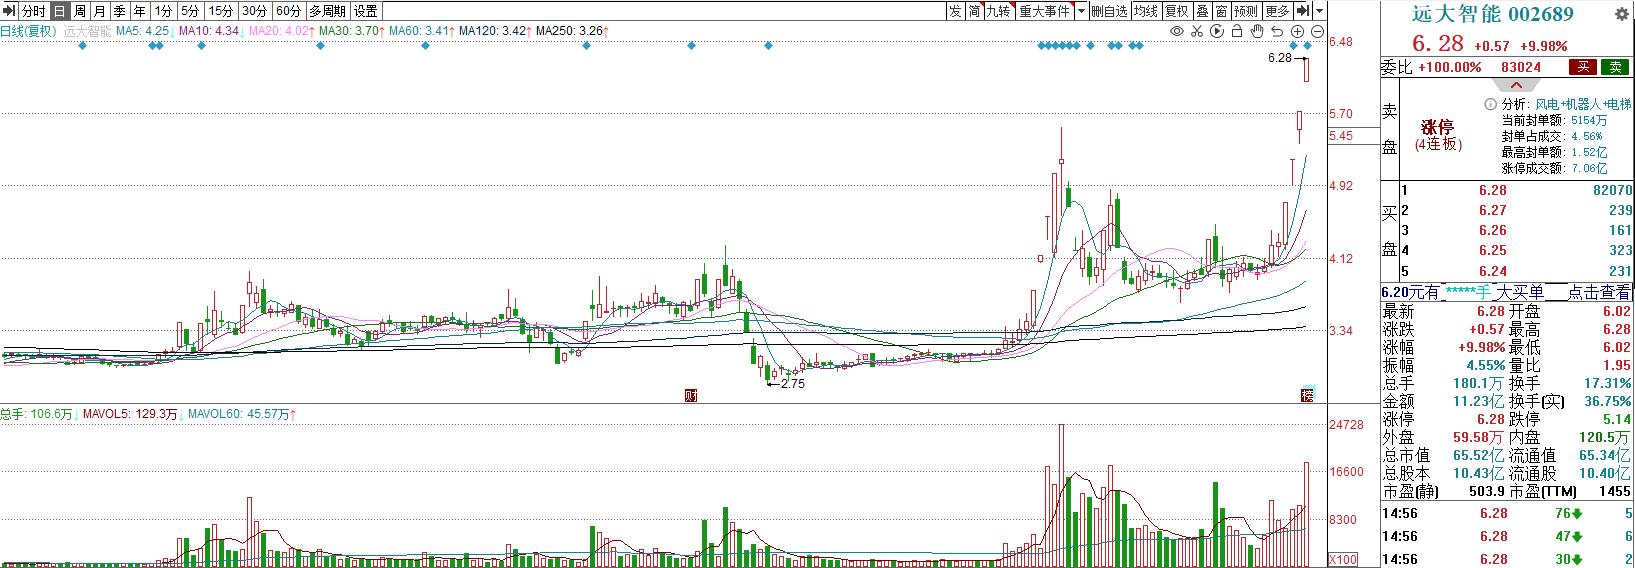Switch to 60分 minute chart

pos(288,11)
